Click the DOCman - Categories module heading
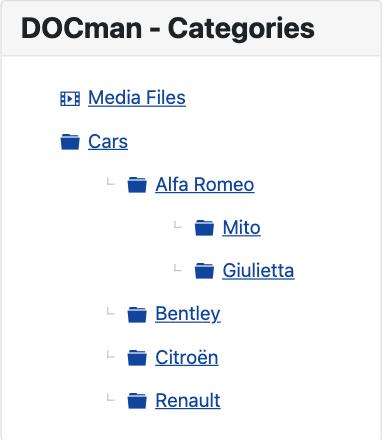Screen dimensions: 382x440 [x=168, y=29]
